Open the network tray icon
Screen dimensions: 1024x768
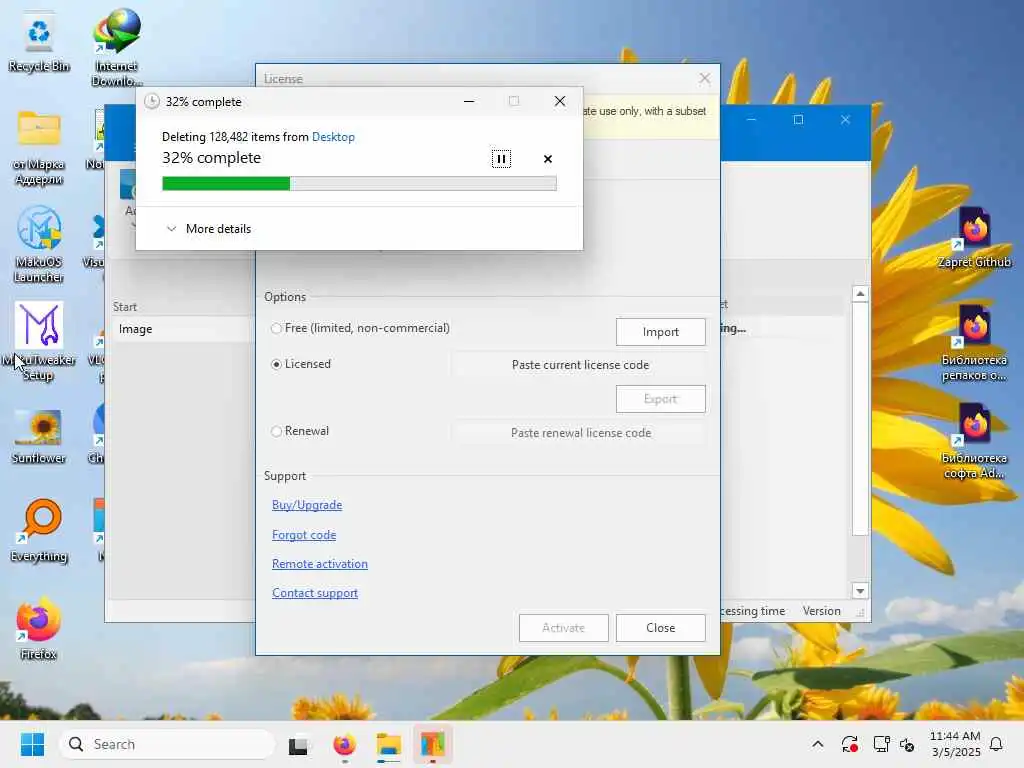coord(882,744)
